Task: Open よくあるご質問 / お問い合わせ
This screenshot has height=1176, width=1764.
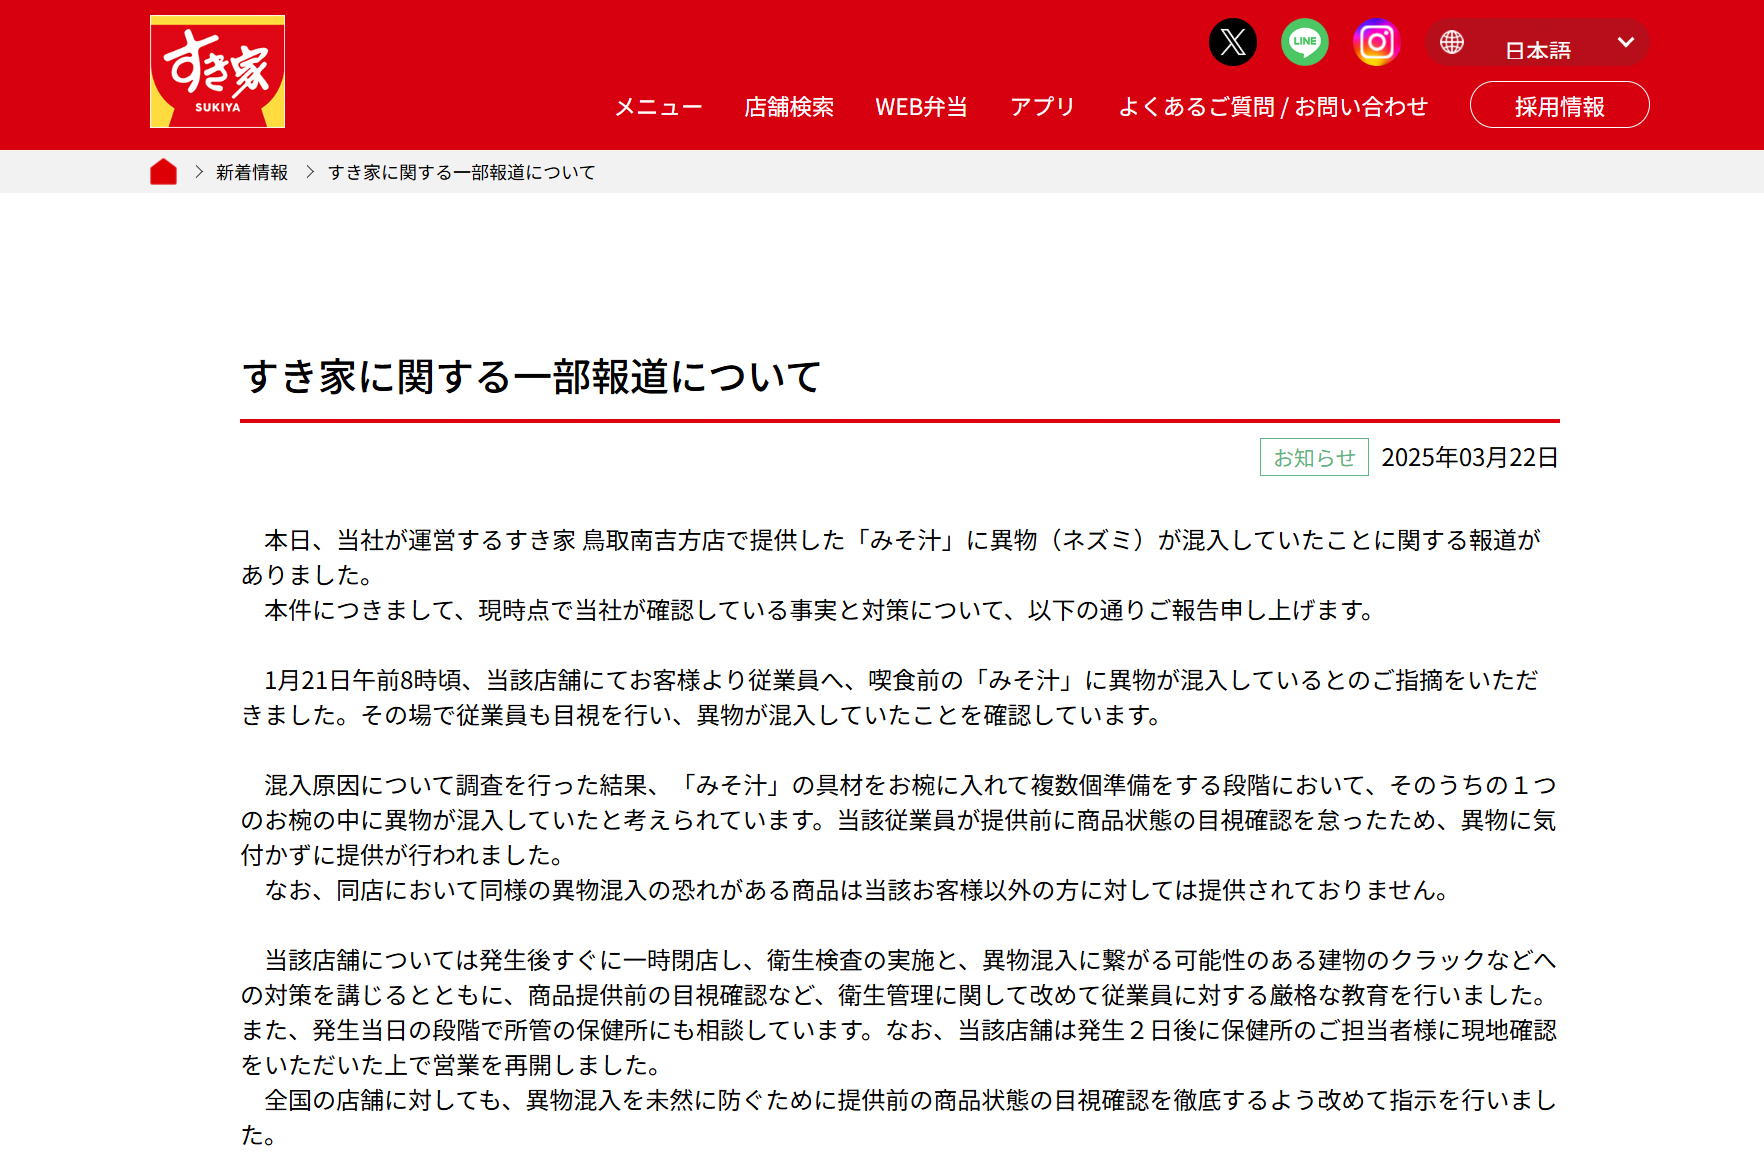Action: [1273, 106]
